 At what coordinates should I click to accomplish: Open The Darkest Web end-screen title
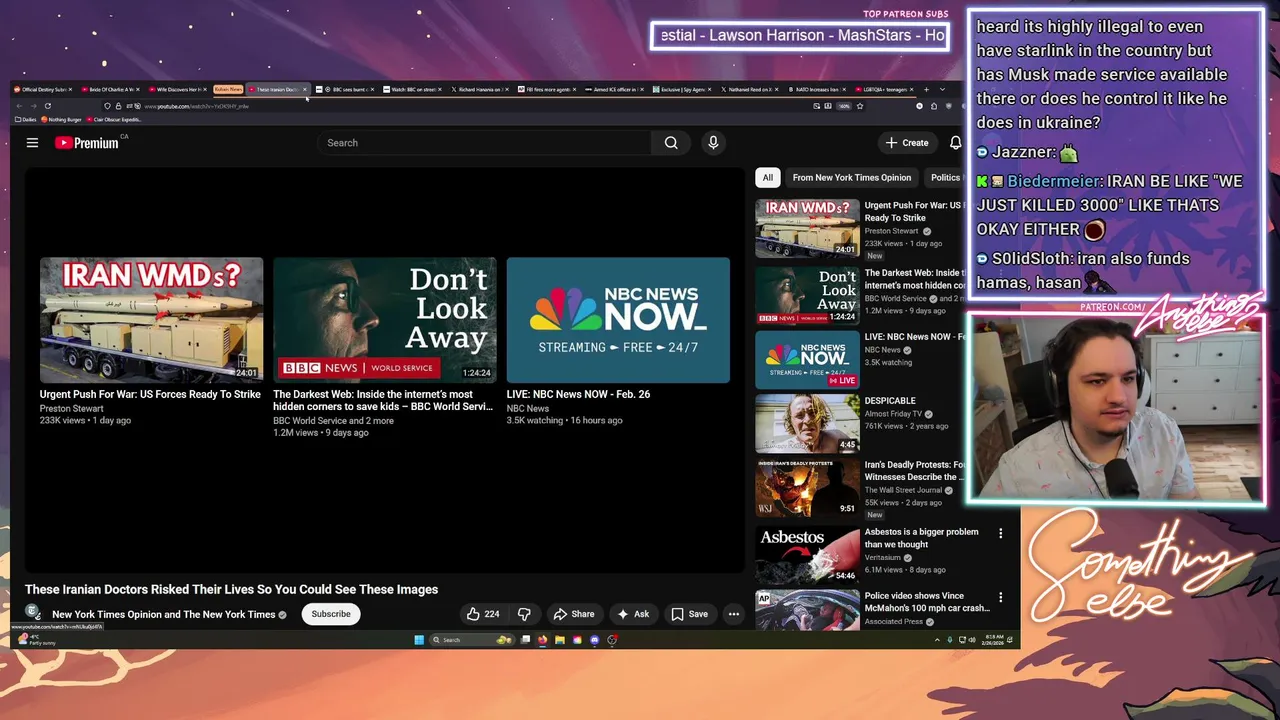coord(383,401)
